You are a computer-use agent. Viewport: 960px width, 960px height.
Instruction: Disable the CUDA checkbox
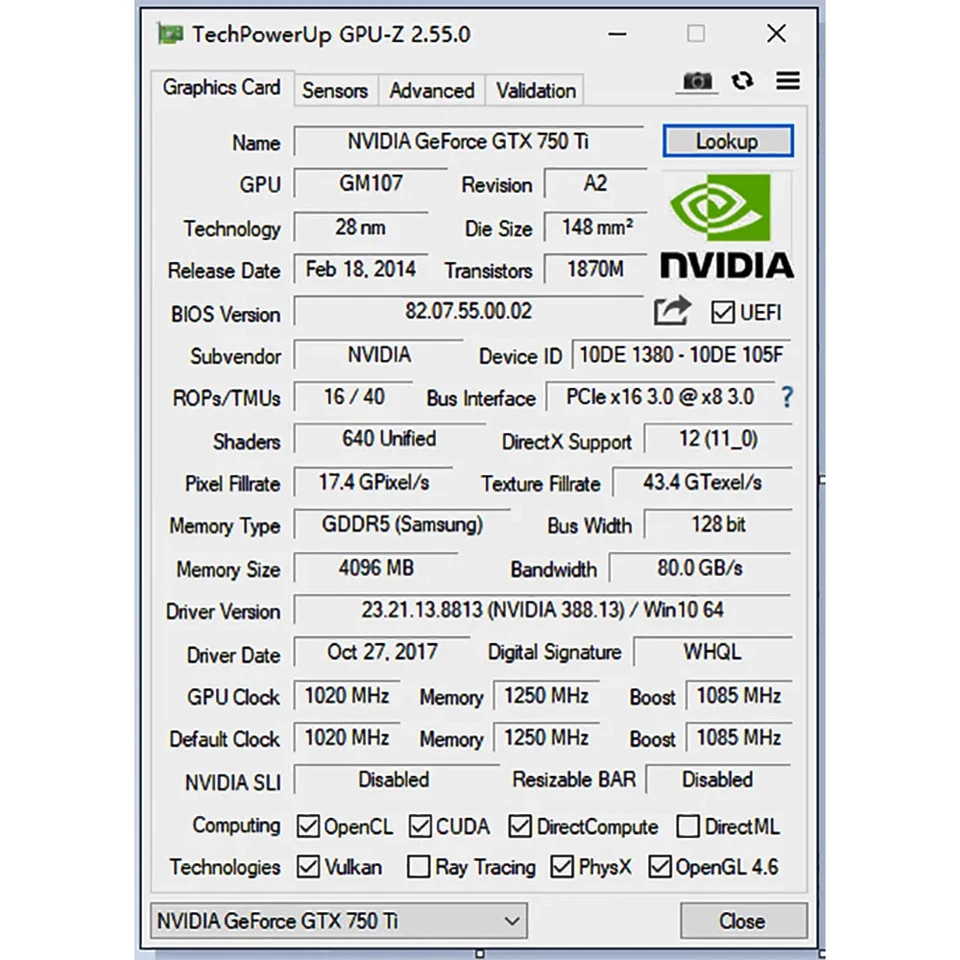(x=420, y=827)
